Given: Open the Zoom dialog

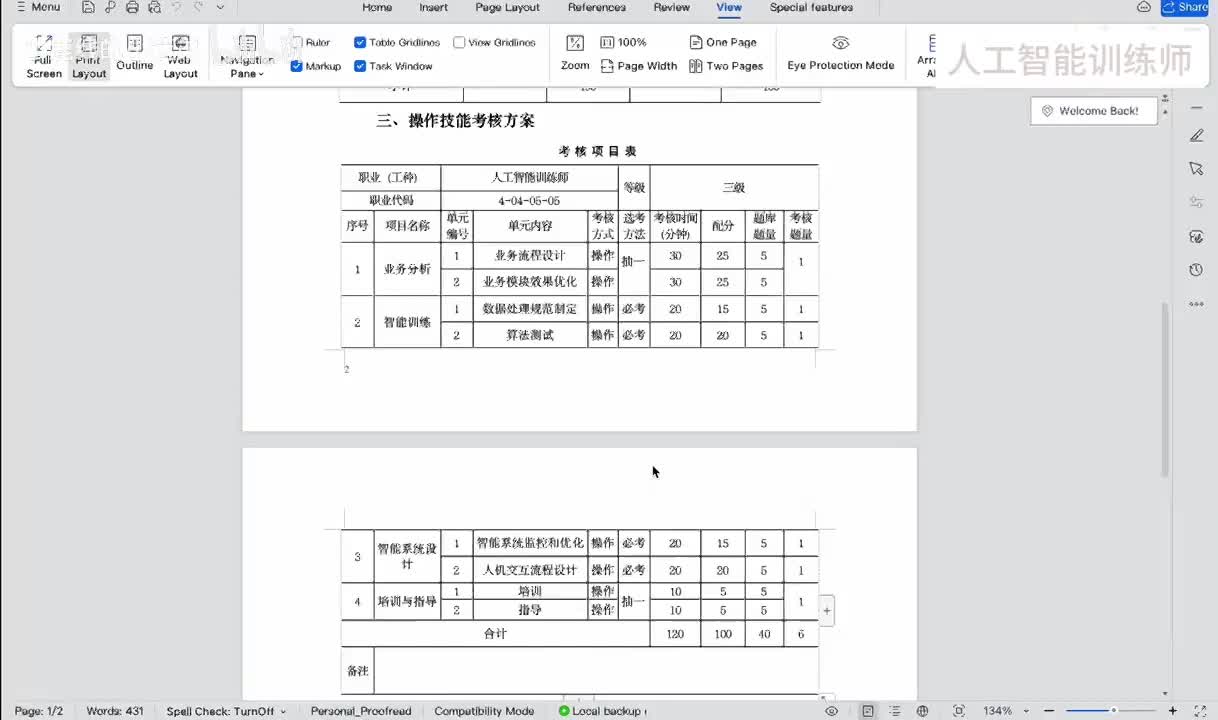Looking at the screenshot, I should pos(575,53).
